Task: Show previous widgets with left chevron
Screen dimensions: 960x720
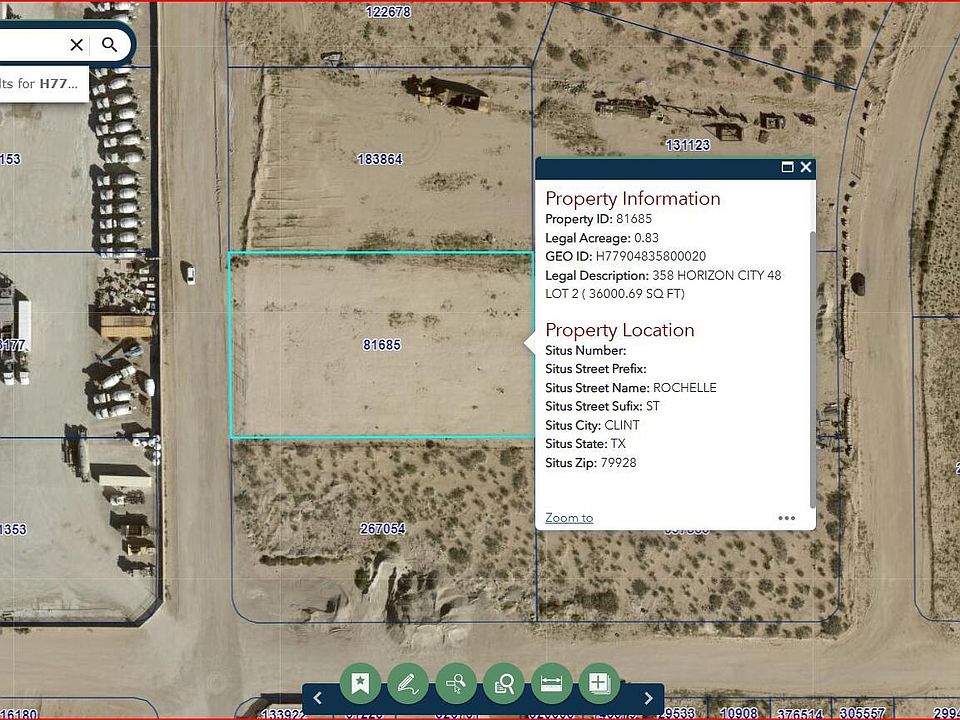Action: (x=318, y=698)
